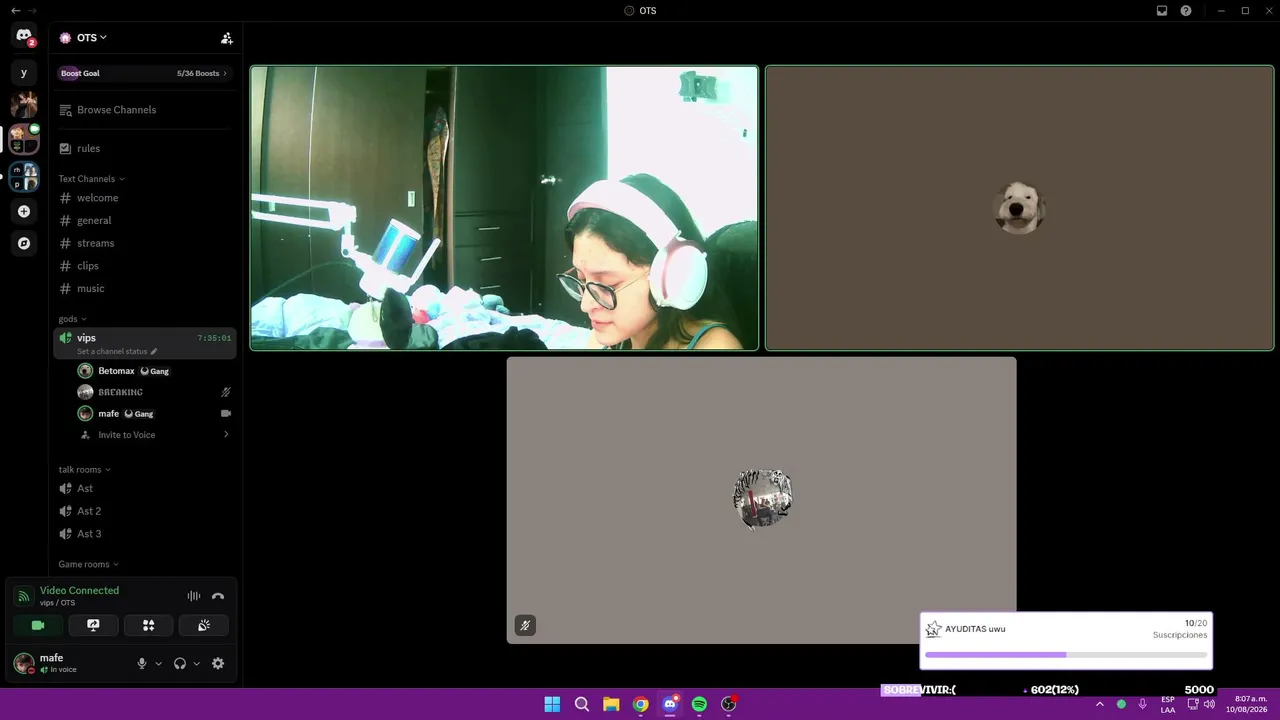
Task: Open the streams text channel
Action: tap(145, 243)
